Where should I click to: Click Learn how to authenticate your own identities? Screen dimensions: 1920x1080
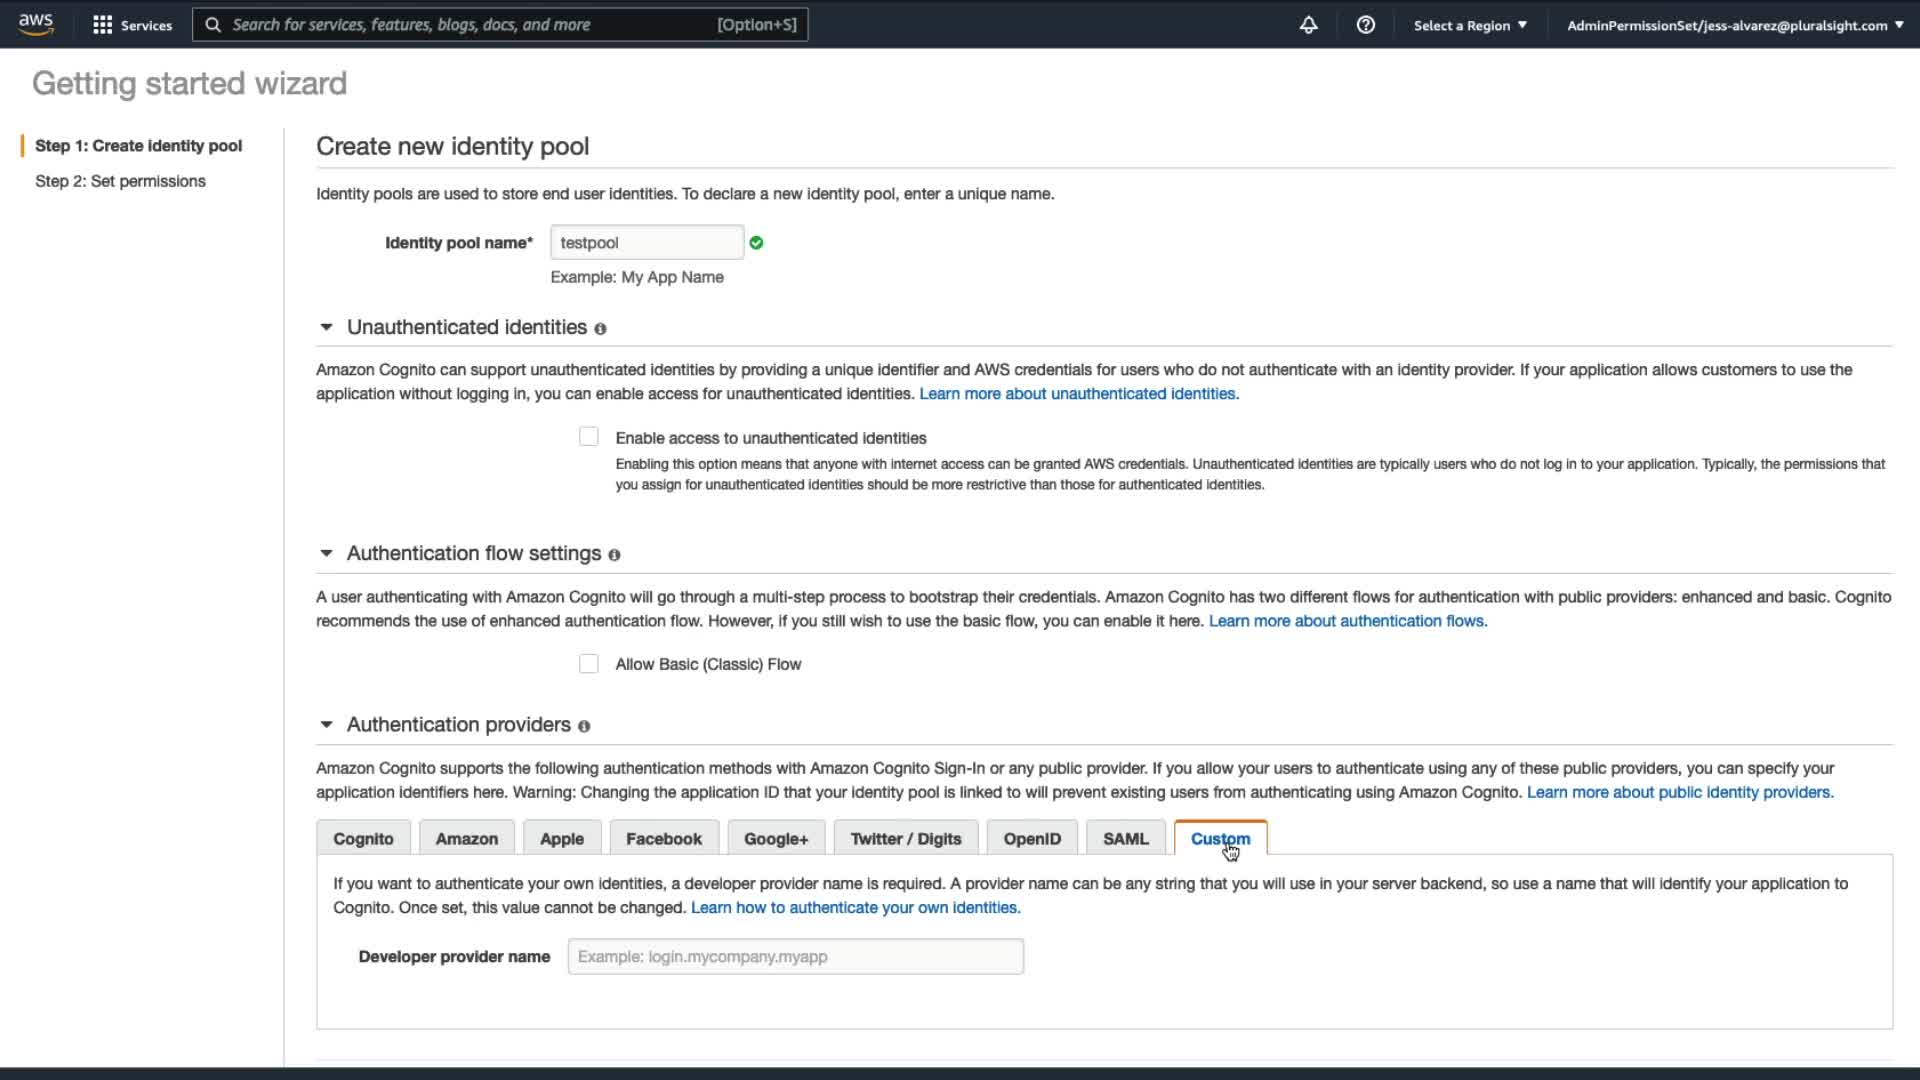[855, 908]
